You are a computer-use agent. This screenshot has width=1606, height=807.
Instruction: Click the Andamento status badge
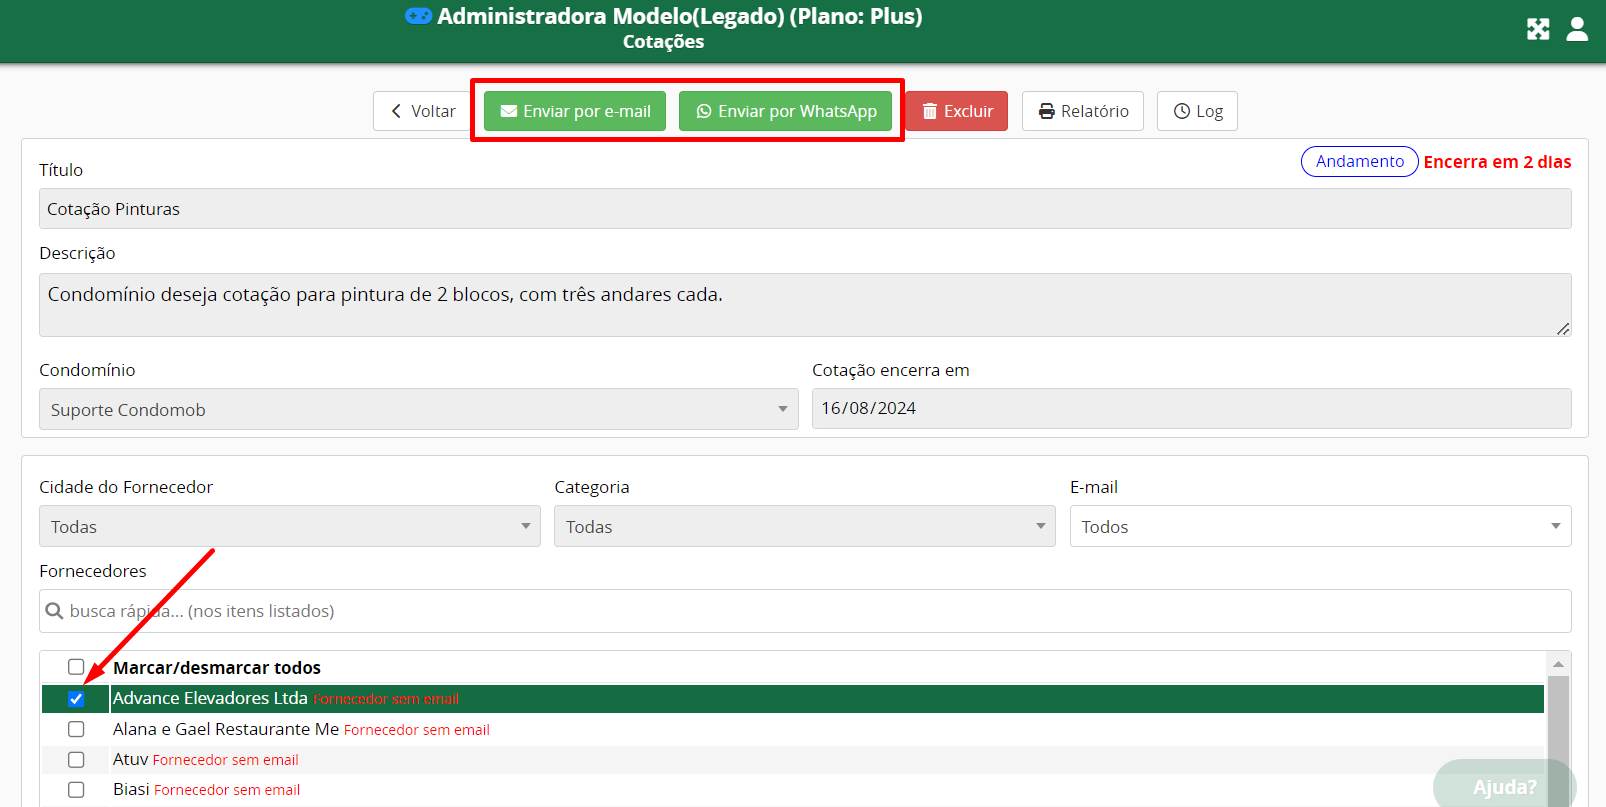pos(1359,161)
